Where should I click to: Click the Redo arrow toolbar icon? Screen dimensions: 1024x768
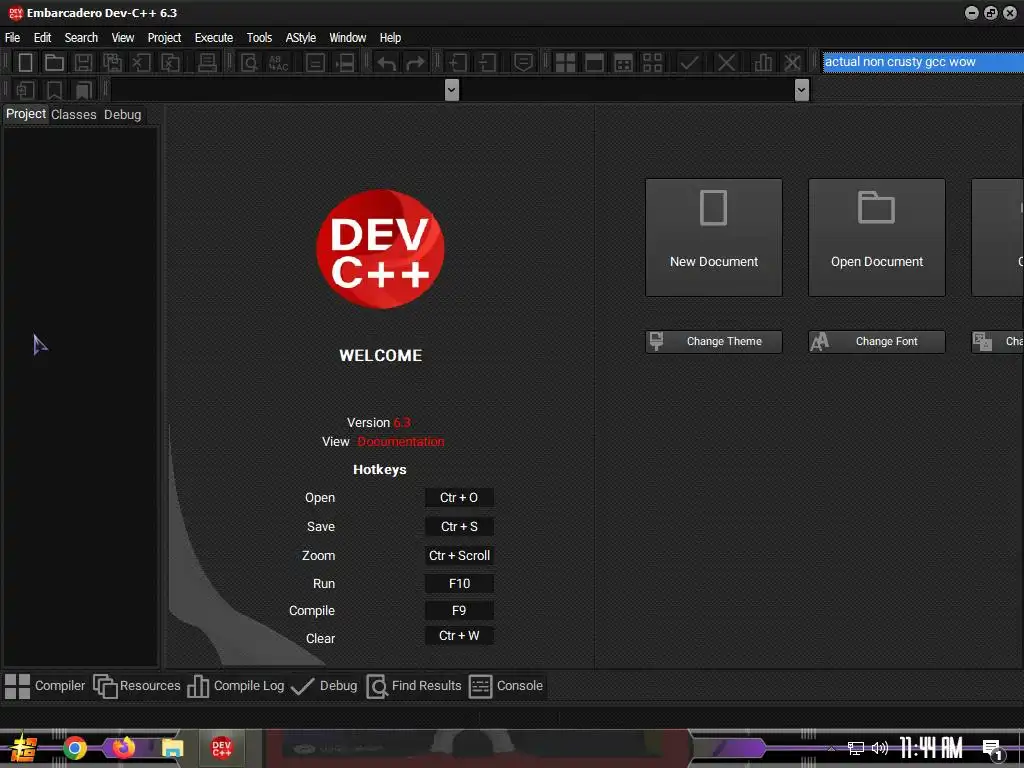pos(415,63)
